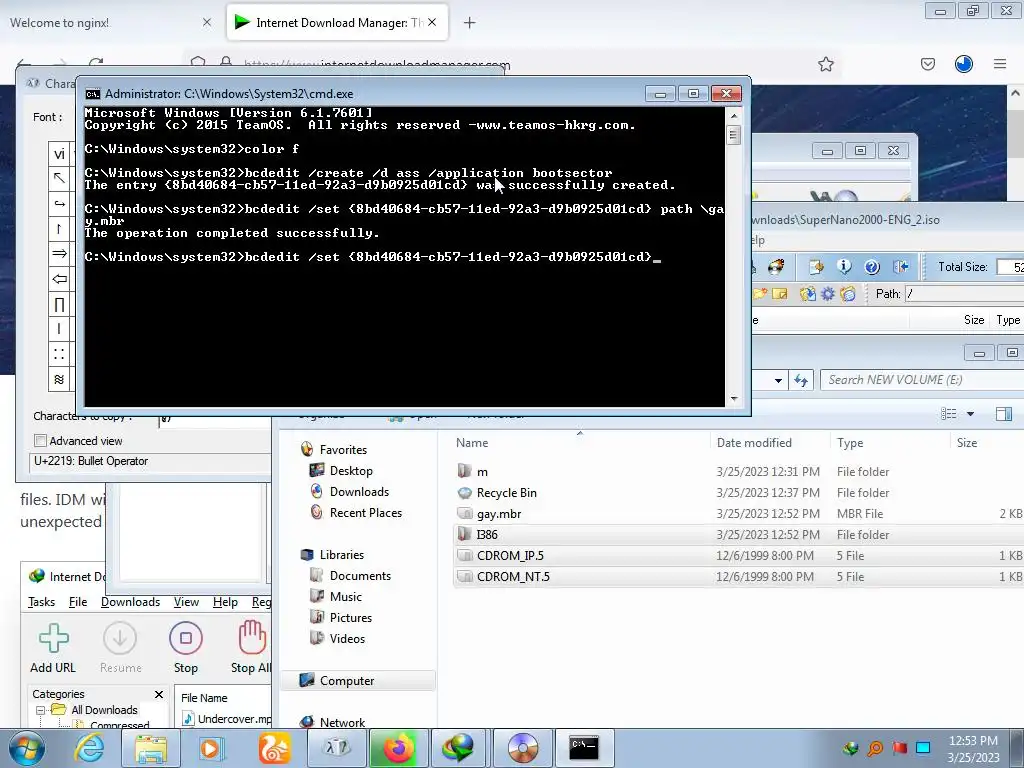Click the IDM tray icon

(x=850, y=748)
